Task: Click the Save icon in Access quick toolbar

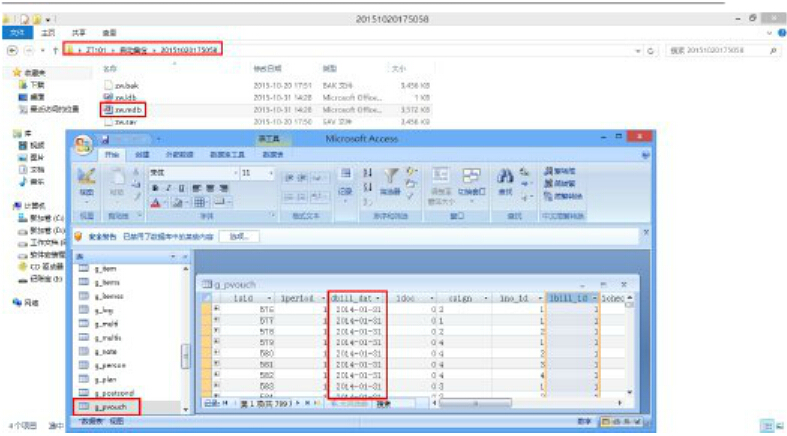Action: pyautogui.click(x=105, y=139)
